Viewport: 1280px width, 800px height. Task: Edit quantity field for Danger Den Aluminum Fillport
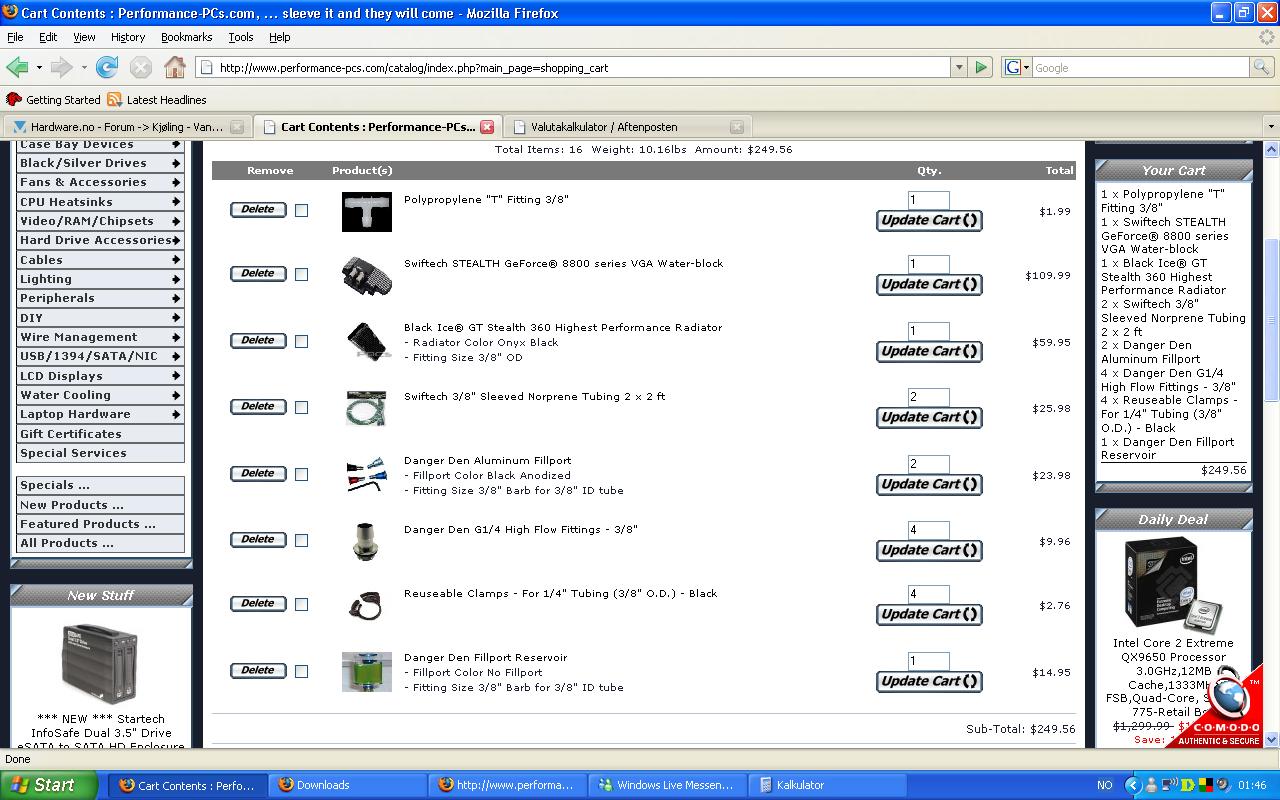point(928,464)
